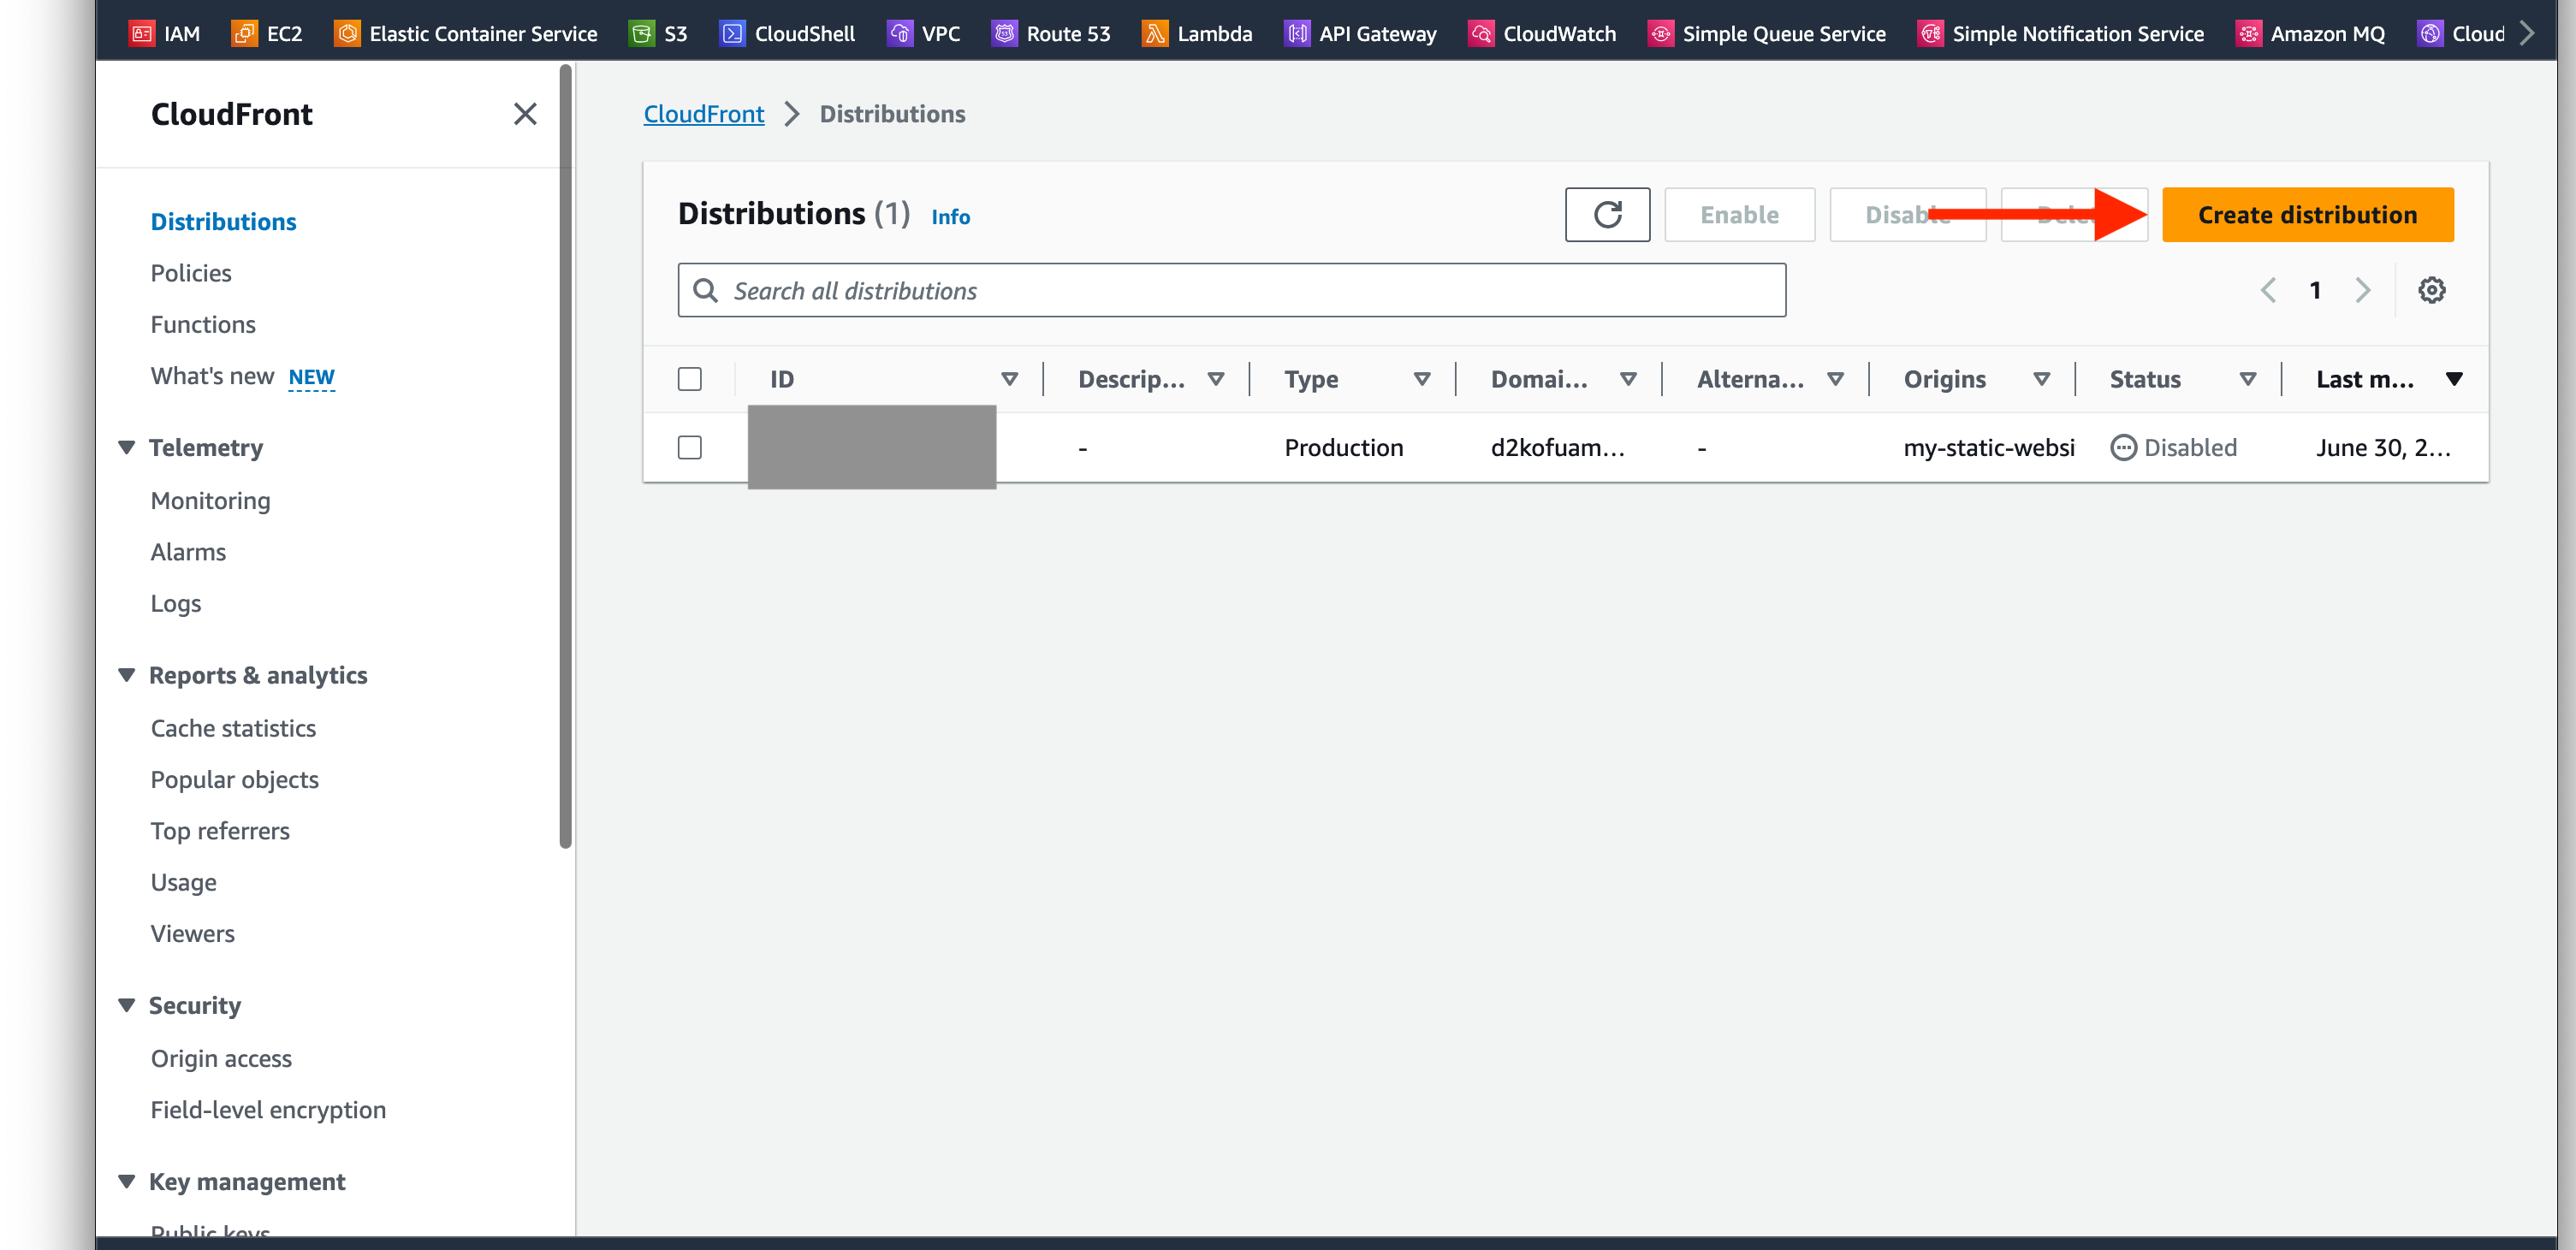Follow the CloudFront breadcrumb link
Image resolution: width=2576 pixels, height=1250 pixels.
[x=704, y=114]
